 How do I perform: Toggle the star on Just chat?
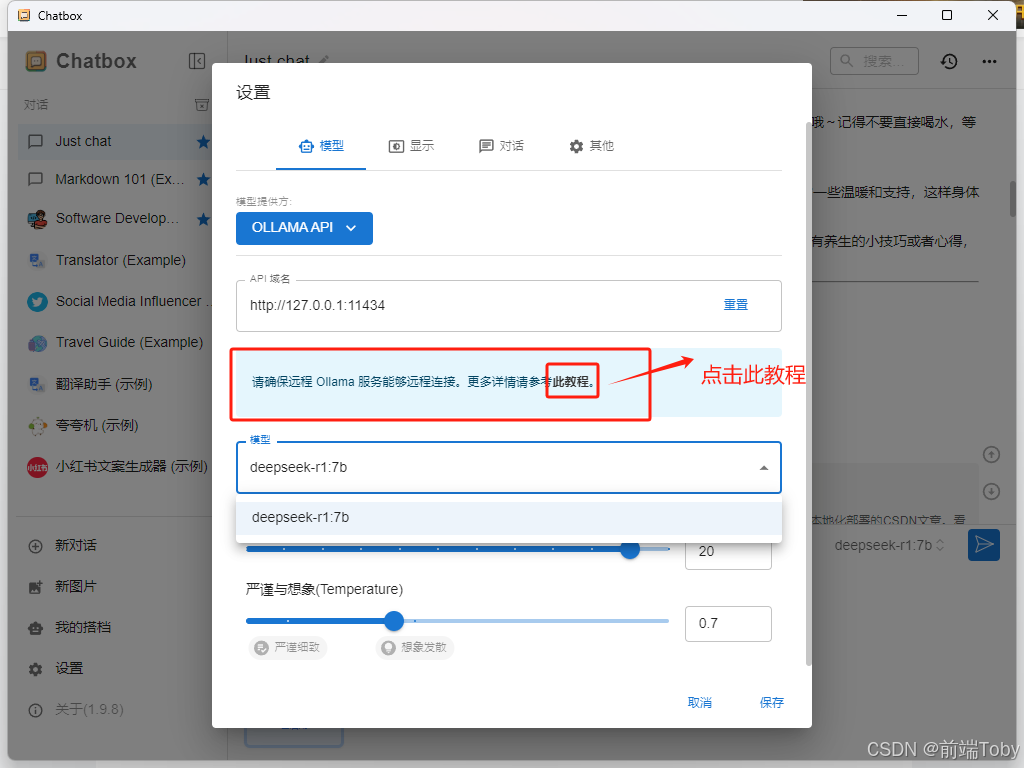pos(203,142)
